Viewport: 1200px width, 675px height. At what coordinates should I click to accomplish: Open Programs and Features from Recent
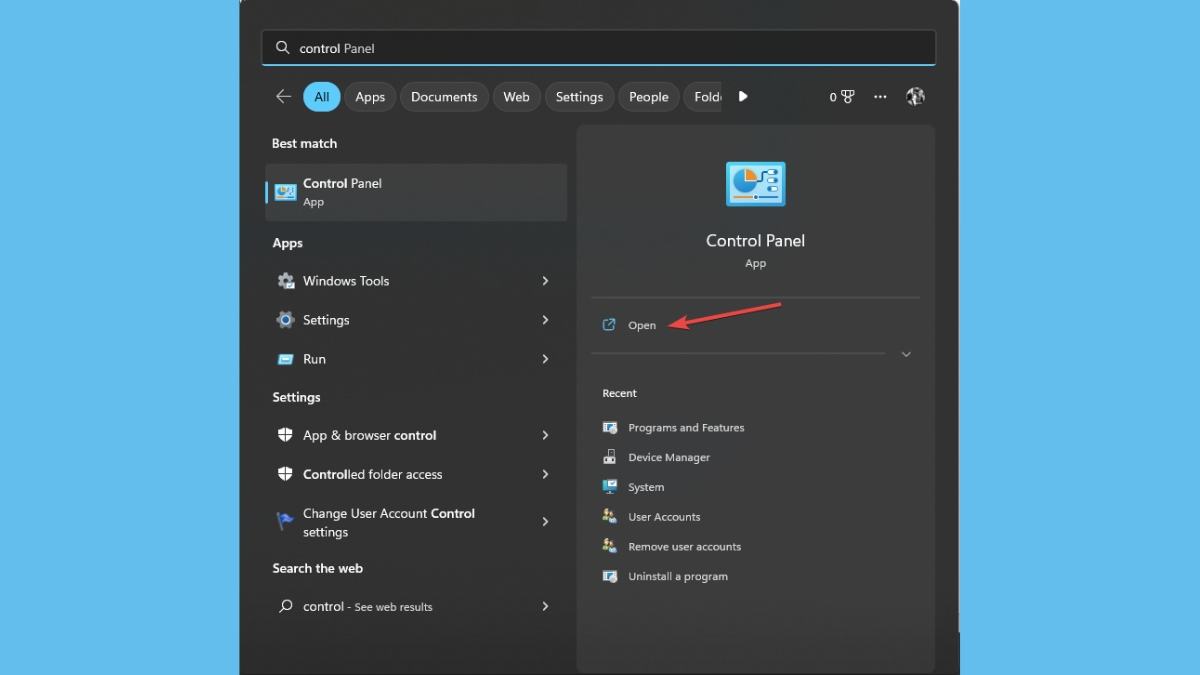tap(686, 428)
